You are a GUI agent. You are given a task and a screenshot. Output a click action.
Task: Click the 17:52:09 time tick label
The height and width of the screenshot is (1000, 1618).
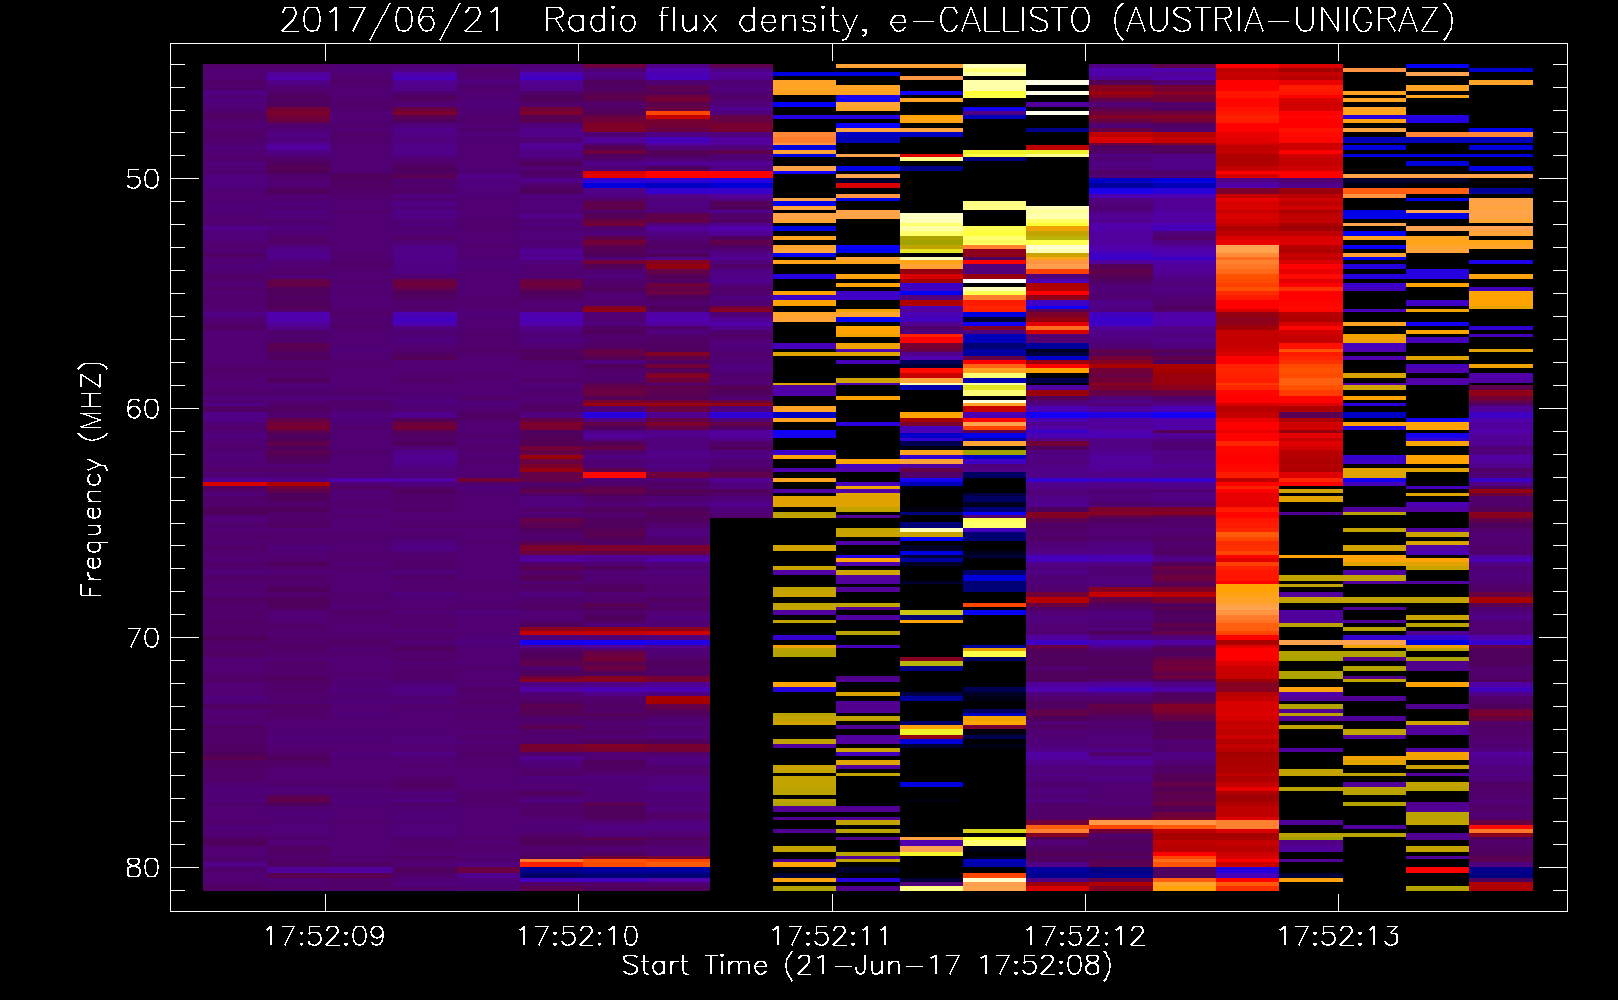[324, 937]
